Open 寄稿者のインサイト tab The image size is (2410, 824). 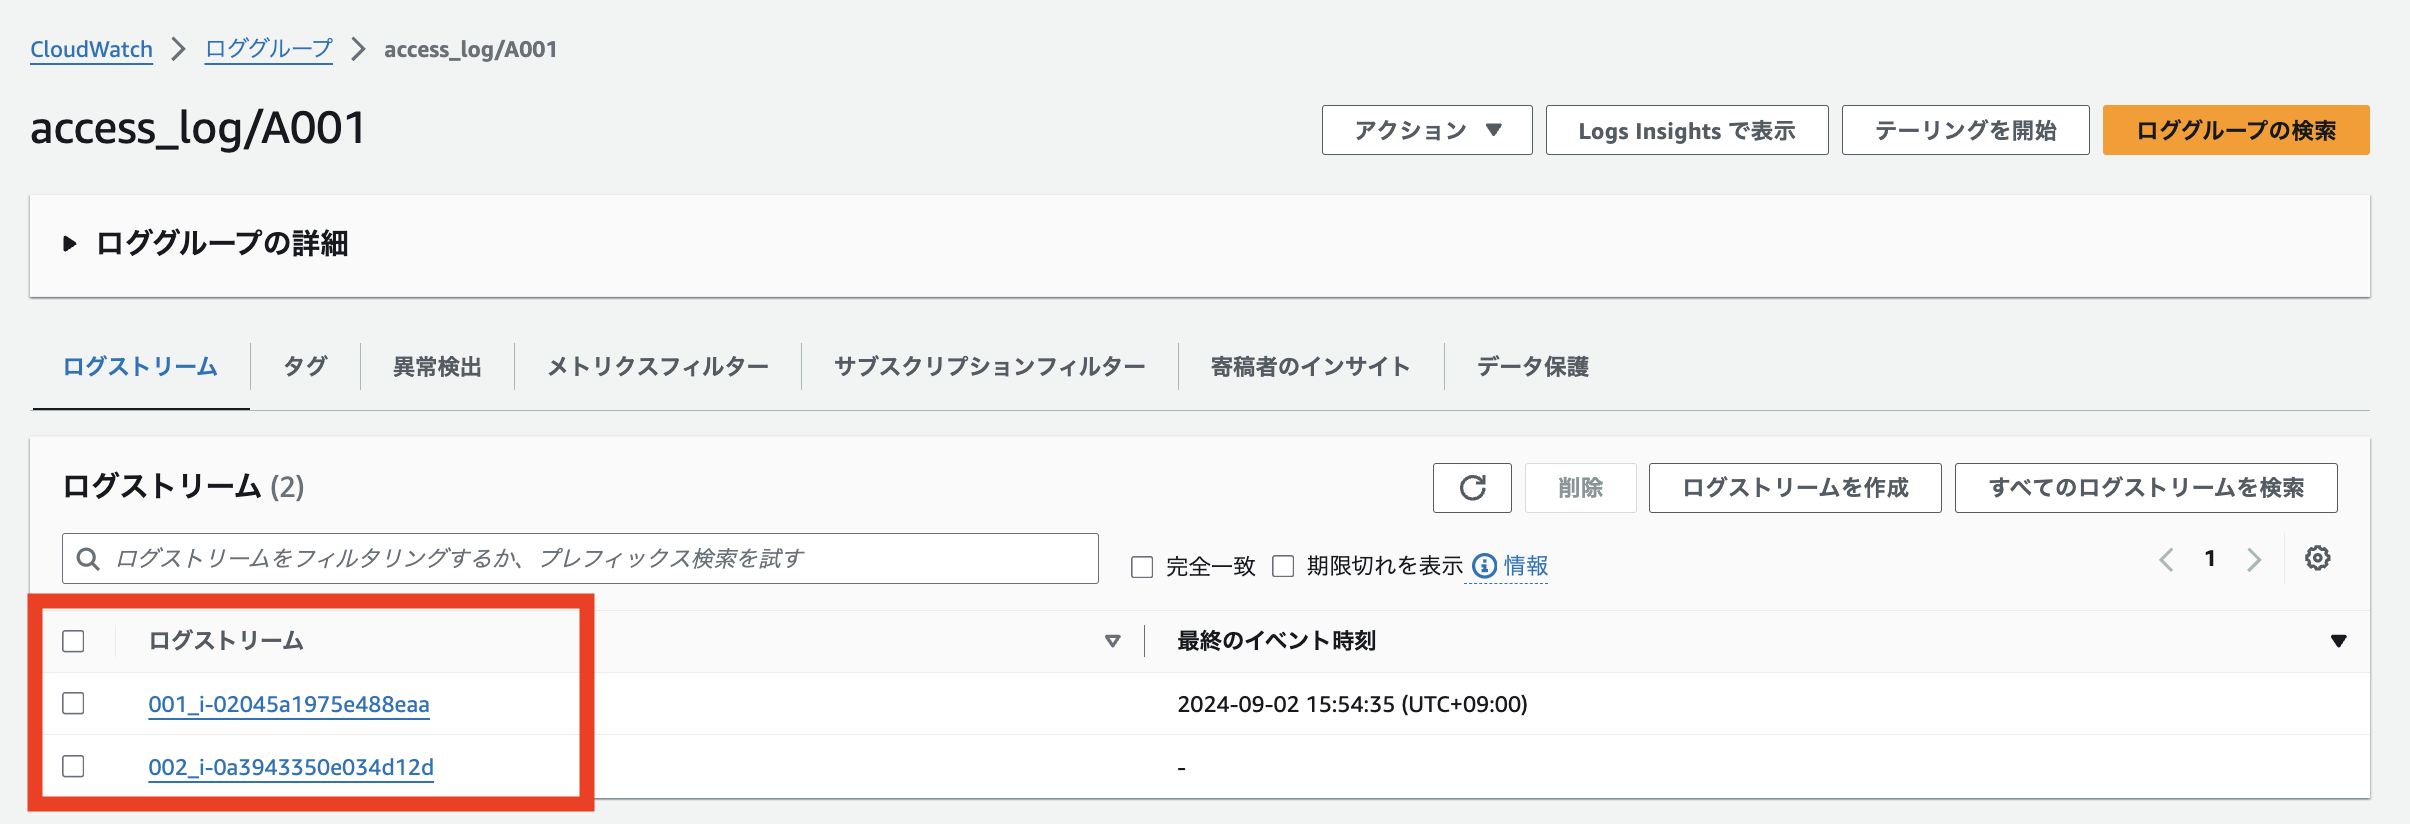(1311, 367)
